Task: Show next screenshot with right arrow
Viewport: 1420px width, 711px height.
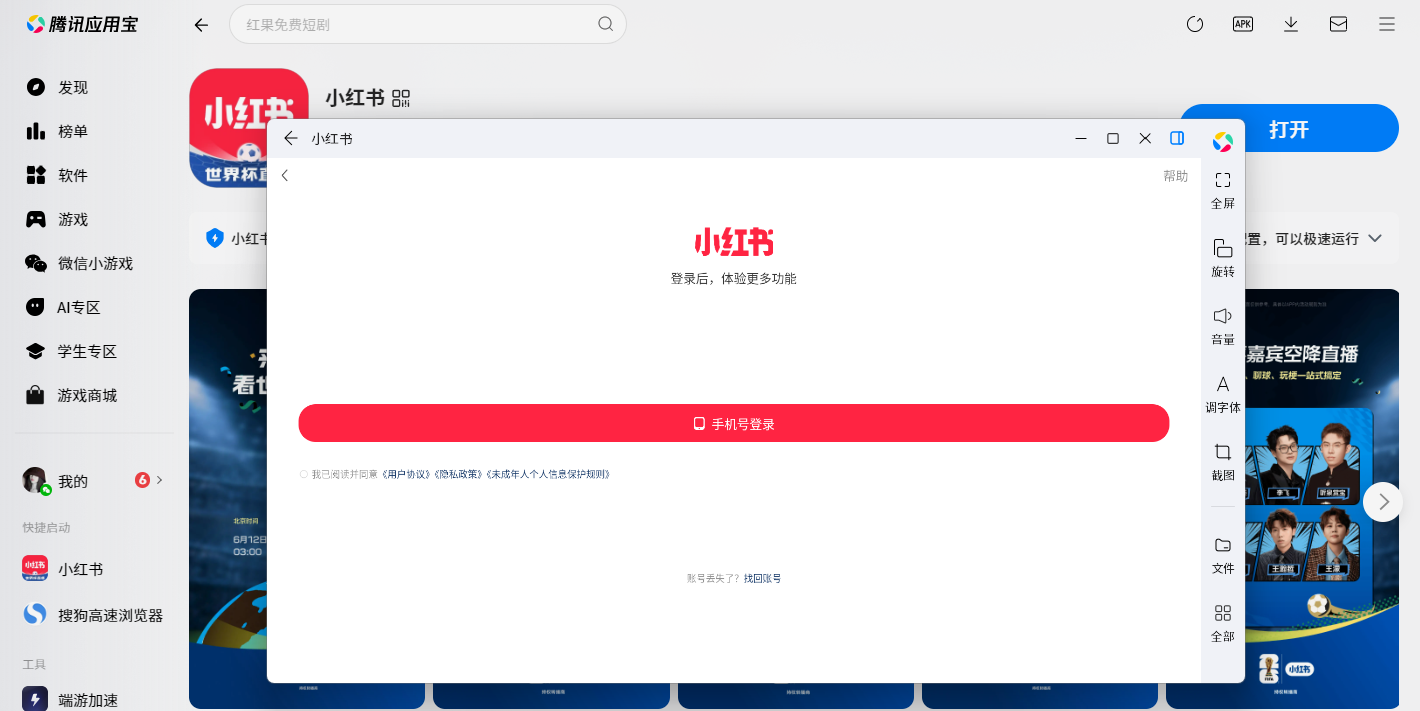Action: [1383, 502]
